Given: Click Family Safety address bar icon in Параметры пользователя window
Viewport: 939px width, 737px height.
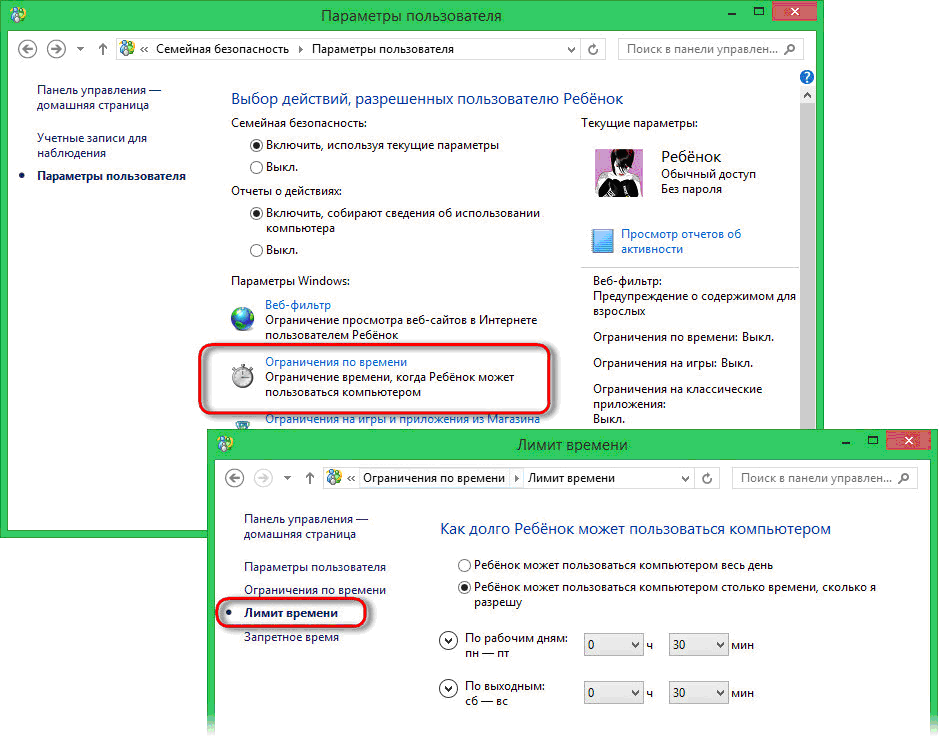Looking at the screenshot, I should point(127,48).
